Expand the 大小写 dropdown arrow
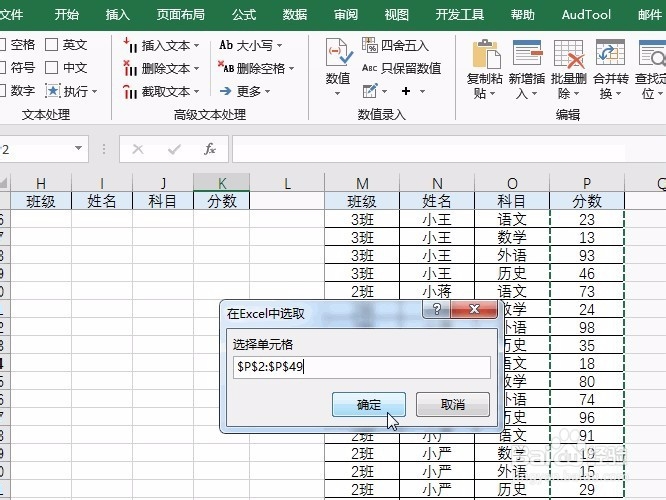 279,45
